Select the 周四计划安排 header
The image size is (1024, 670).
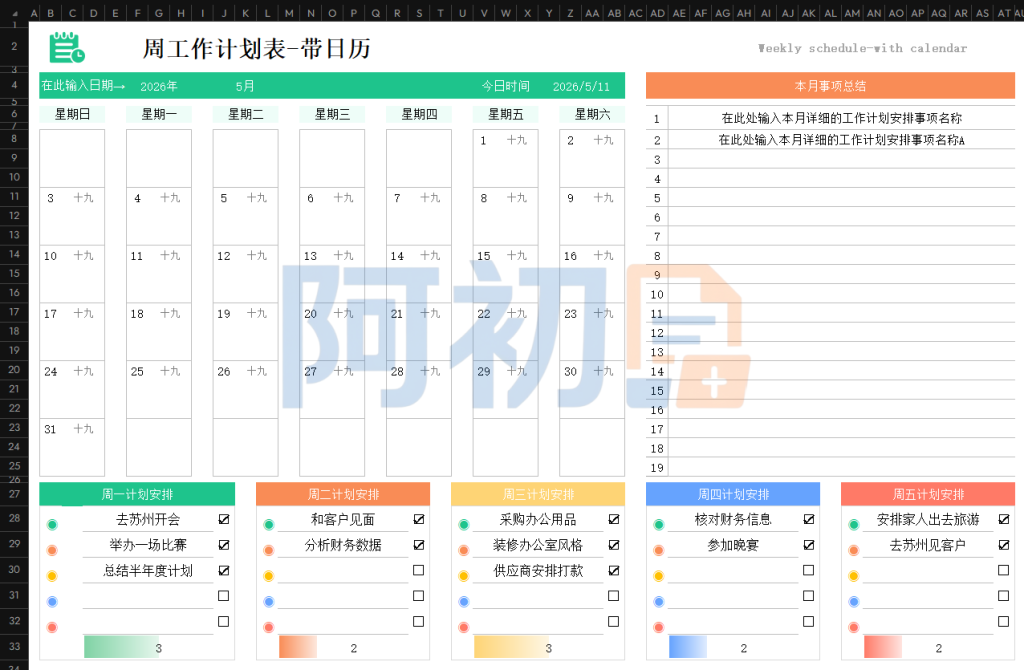tap(733, 494)
